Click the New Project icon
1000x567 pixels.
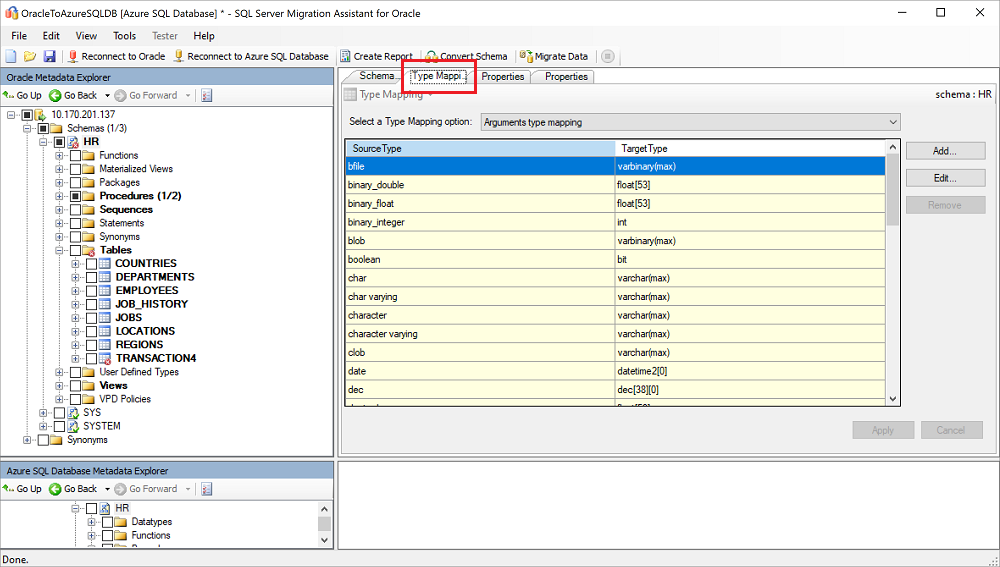click(x=11, y=57)
